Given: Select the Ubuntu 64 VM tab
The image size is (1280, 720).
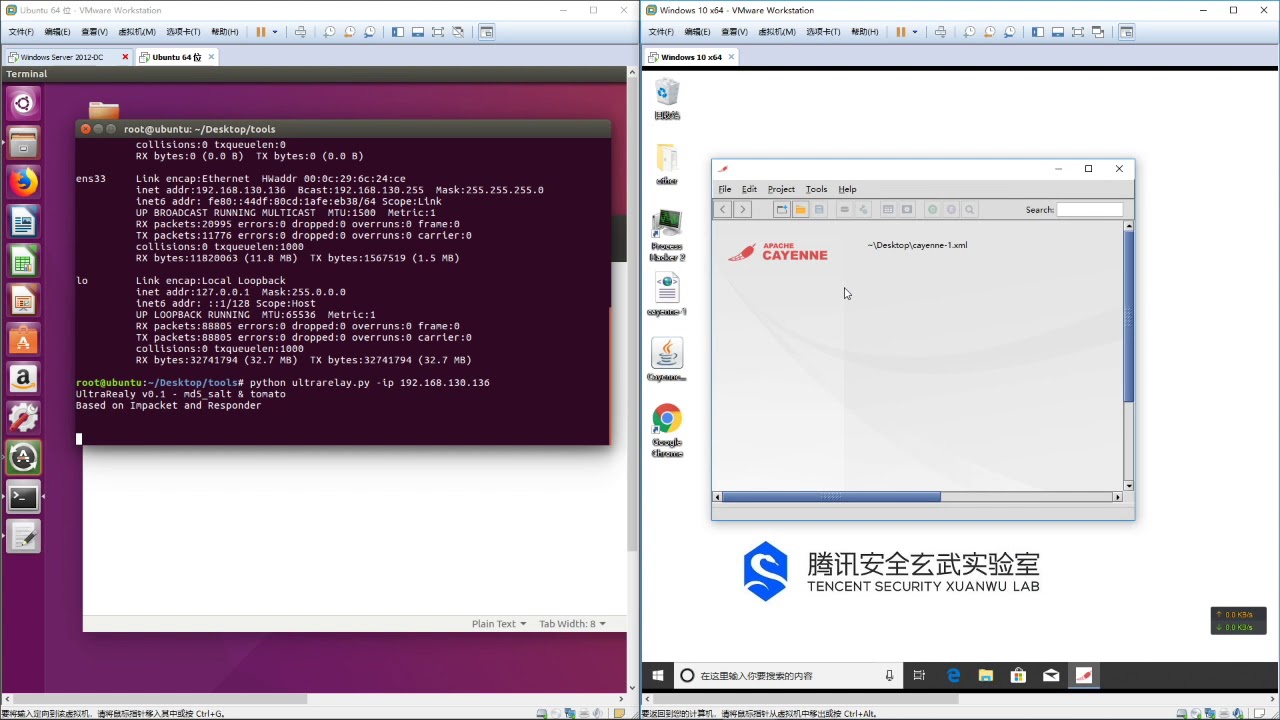Looking at the screenshot, I should pyautogui.click(x=177, y=57).
